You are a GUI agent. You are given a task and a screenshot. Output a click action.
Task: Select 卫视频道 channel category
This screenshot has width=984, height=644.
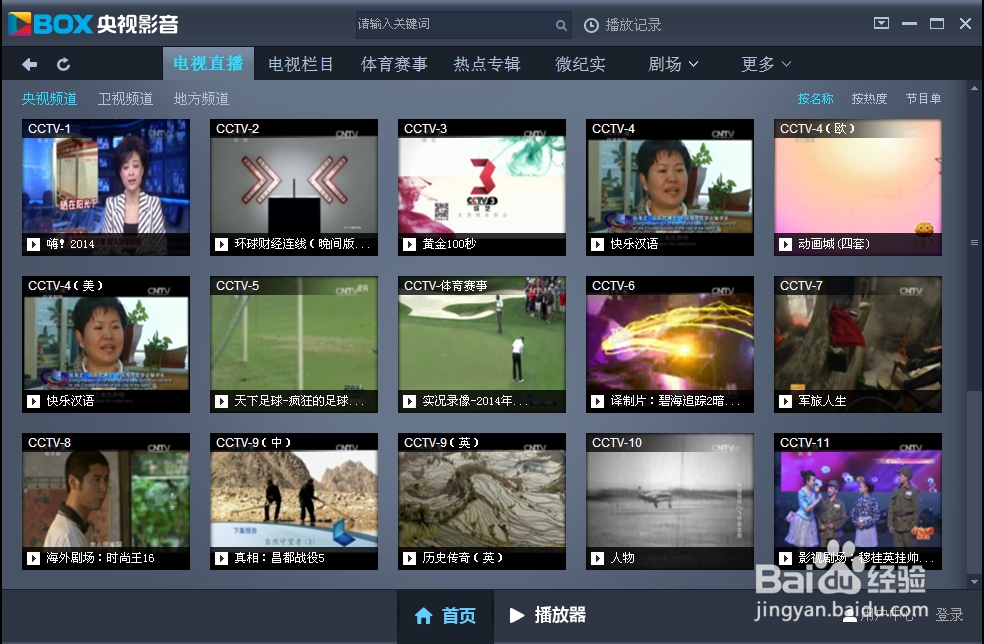(x=126, y=99)
